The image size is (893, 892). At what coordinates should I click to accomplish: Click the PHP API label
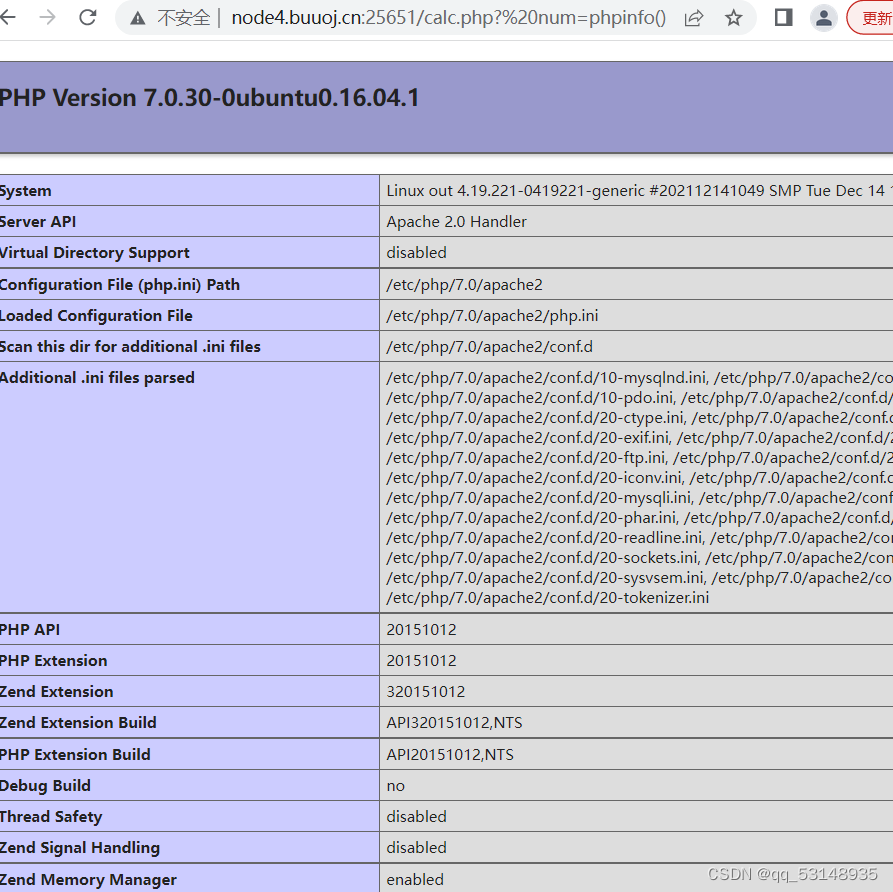[x=30, y=629]
